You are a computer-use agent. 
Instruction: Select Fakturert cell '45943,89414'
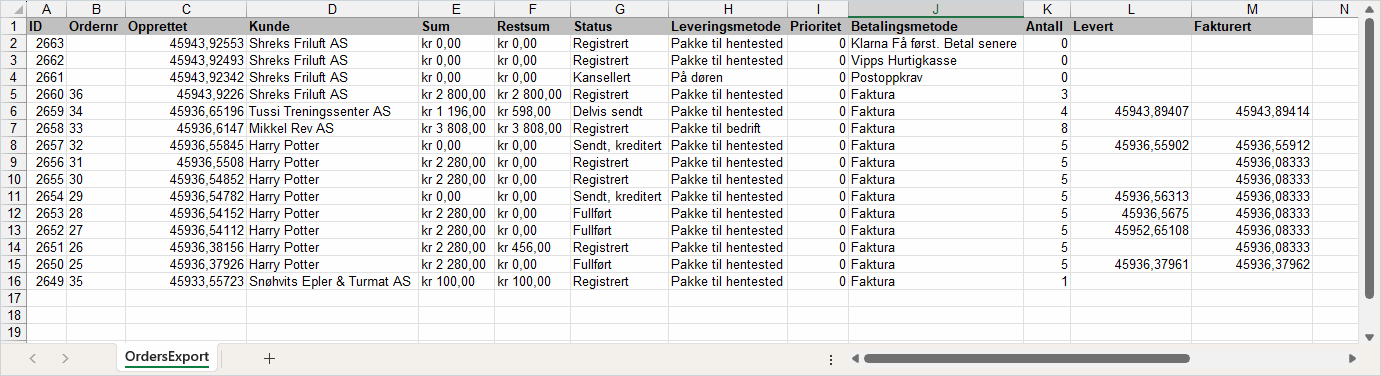coord(1252,111)
